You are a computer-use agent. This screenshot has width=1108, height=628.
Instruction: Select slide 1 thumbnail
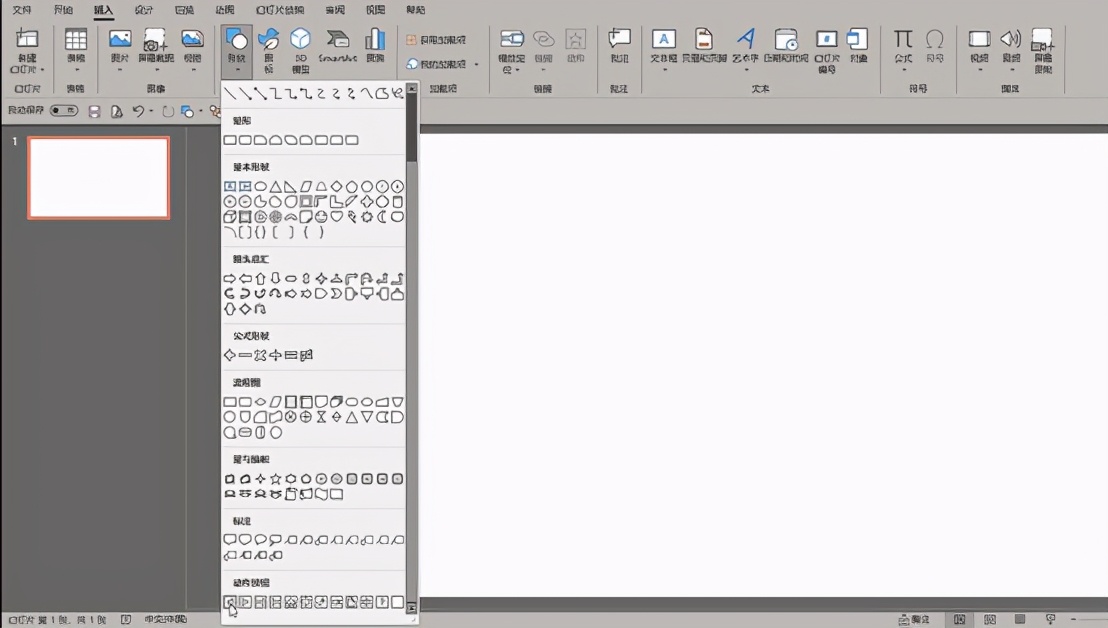(99, 178)
